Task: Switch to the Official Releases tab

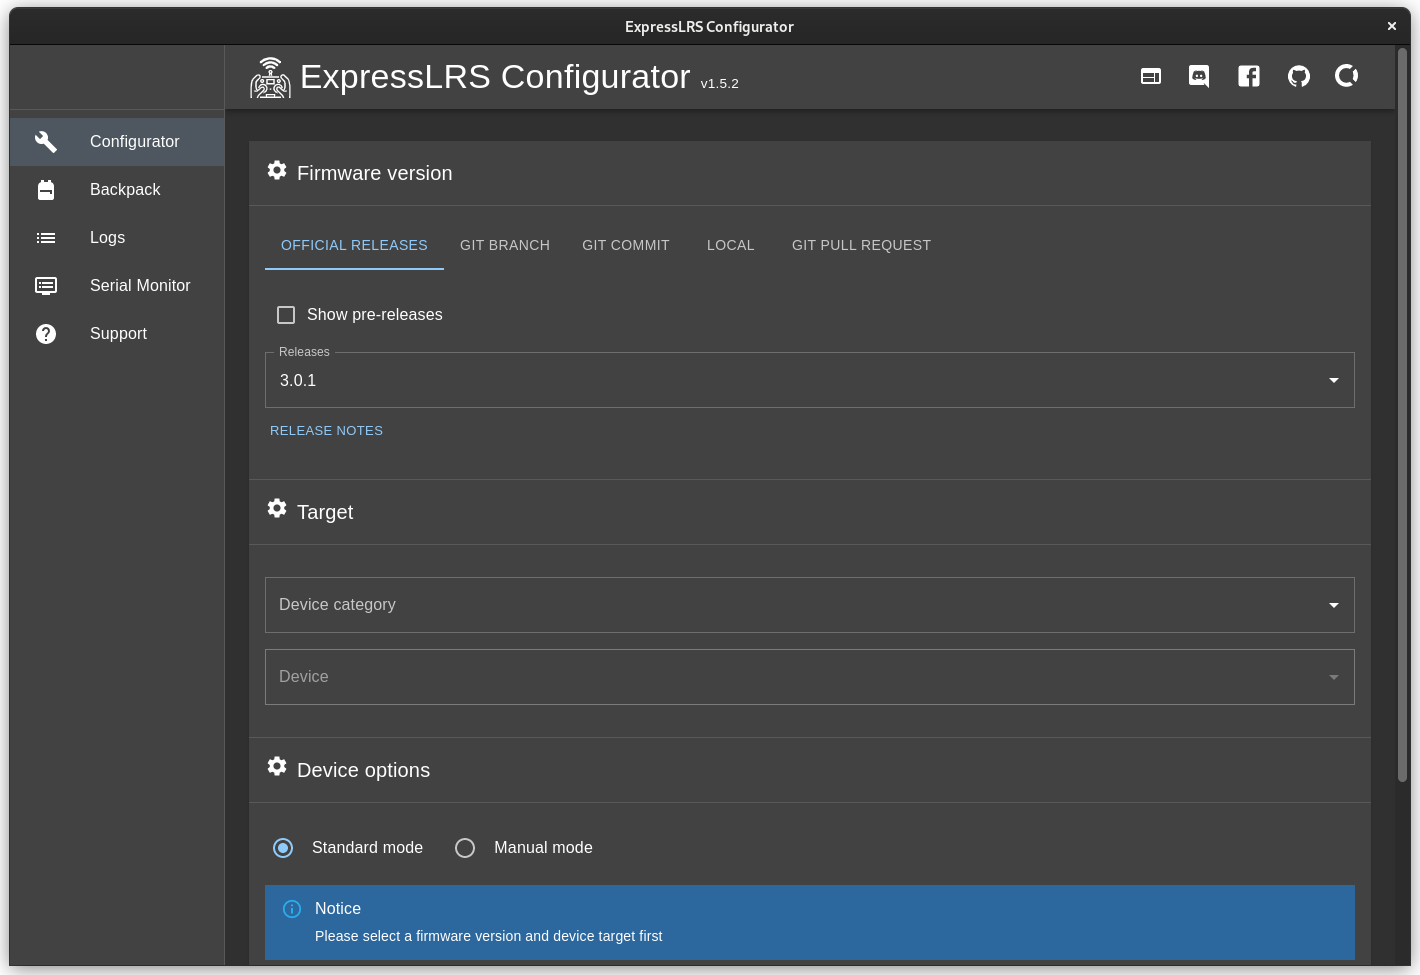Action: (x=354, y=245)
